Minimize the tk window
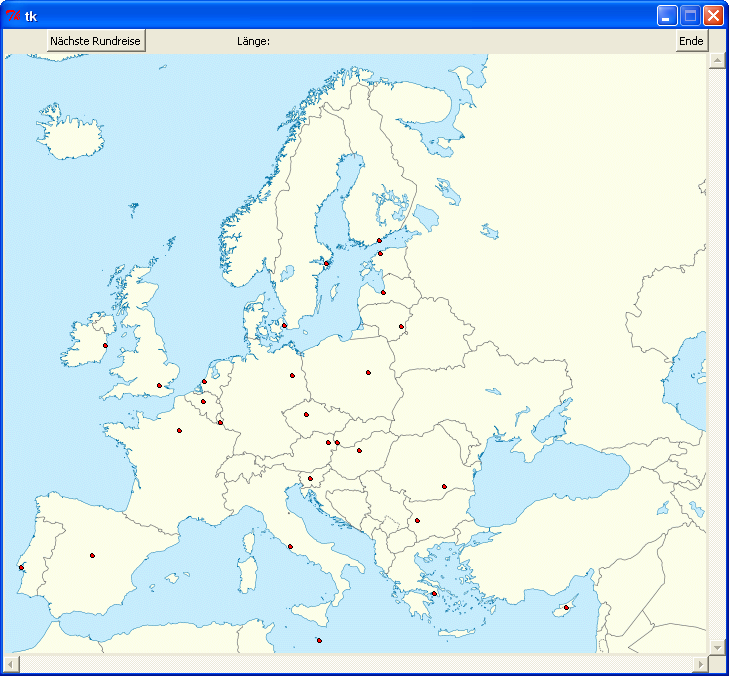This screenshot has height=676, width=729. coord(667,15)
